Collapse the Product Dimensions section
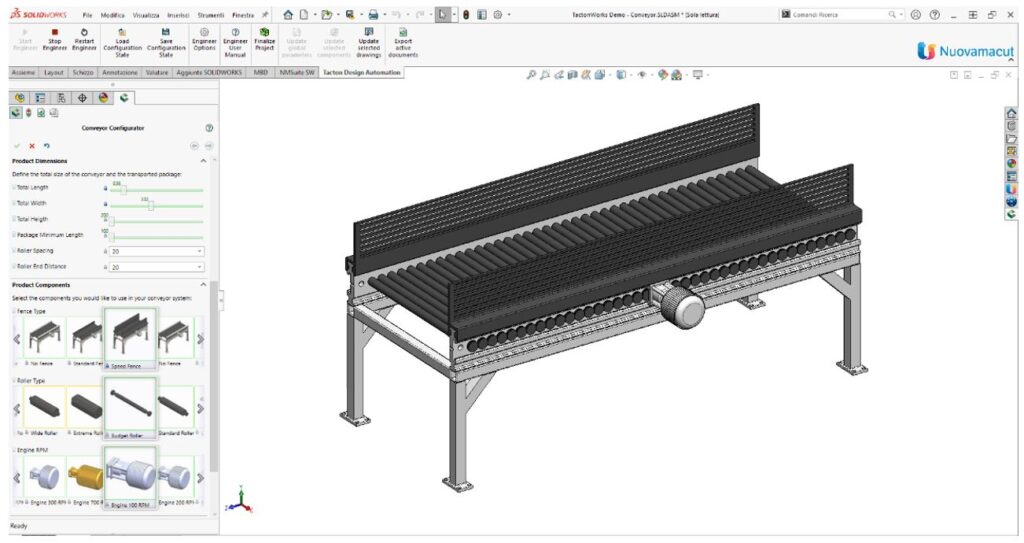The height and width of the screenshot is (543, 1024). pyautogui.click(x=204, y=161)
